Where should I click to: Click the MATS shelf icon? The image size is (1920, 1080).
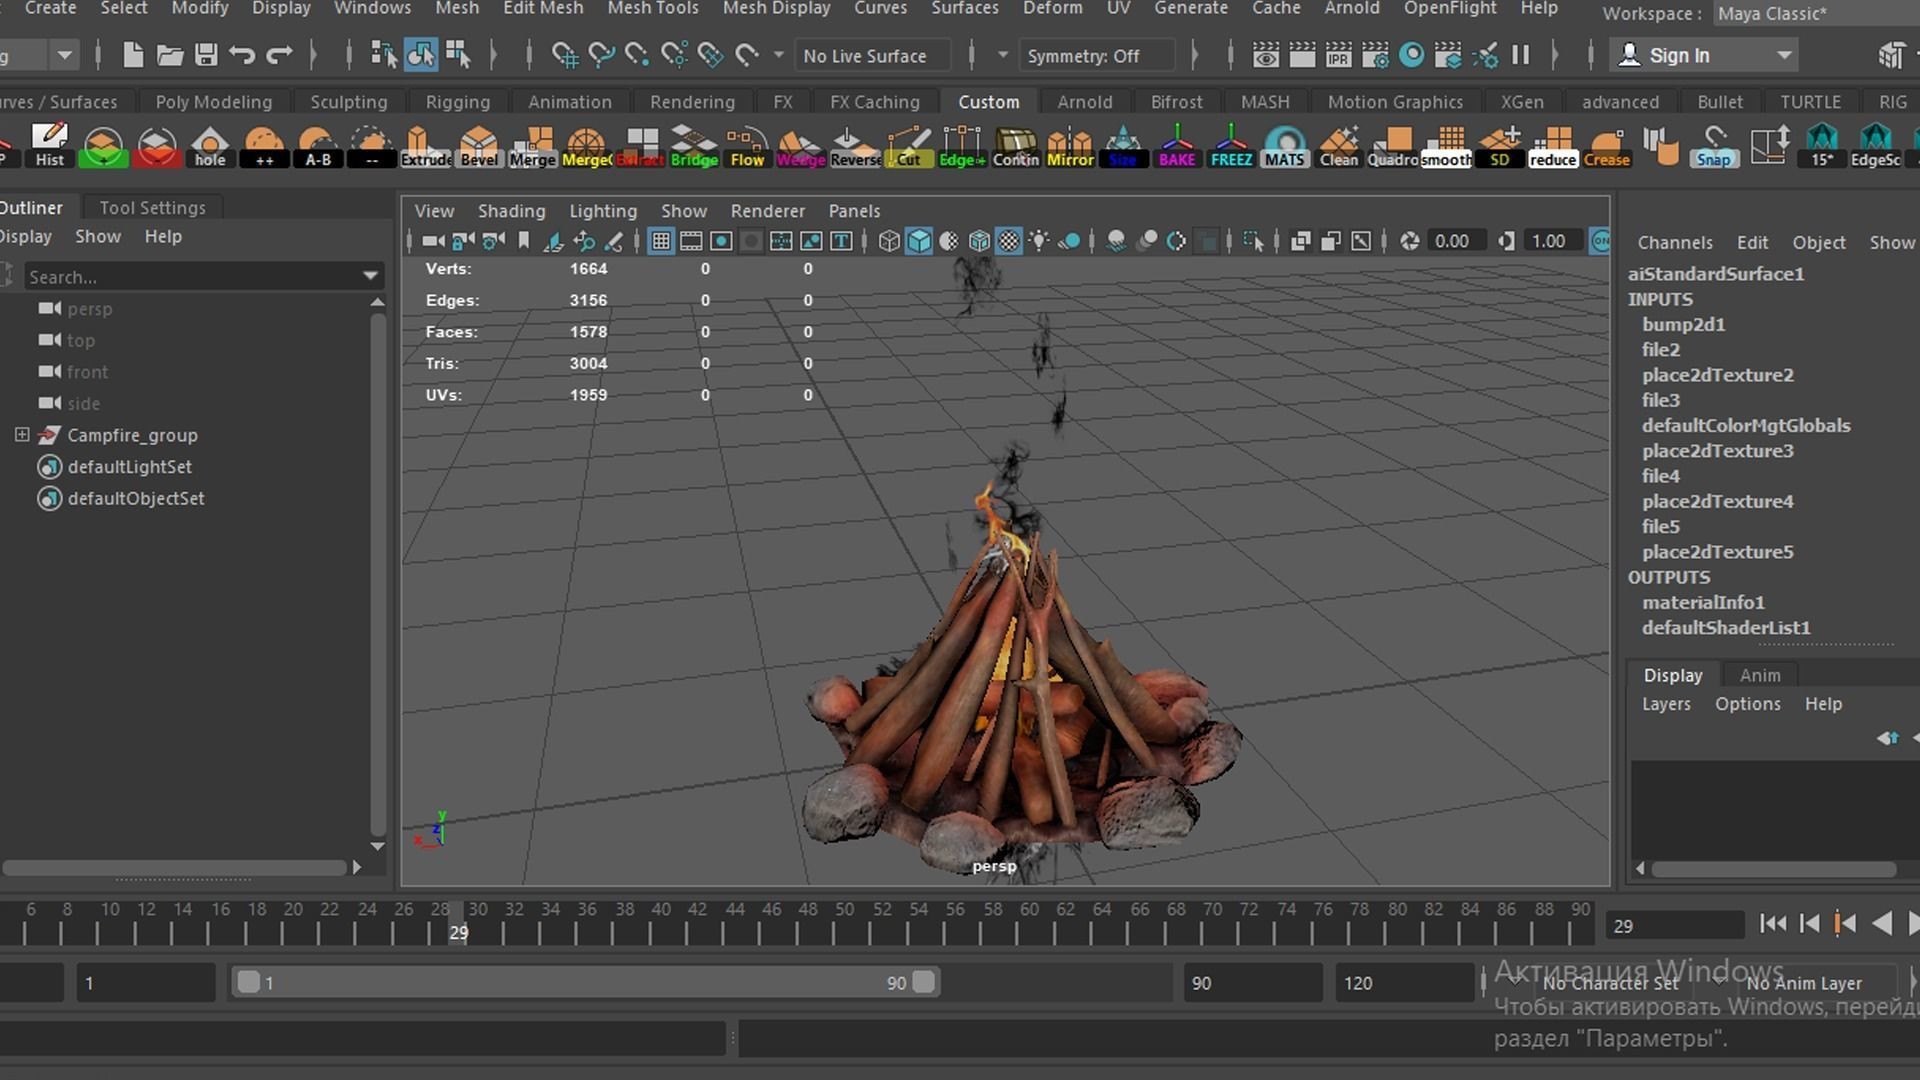point(1285,146)
